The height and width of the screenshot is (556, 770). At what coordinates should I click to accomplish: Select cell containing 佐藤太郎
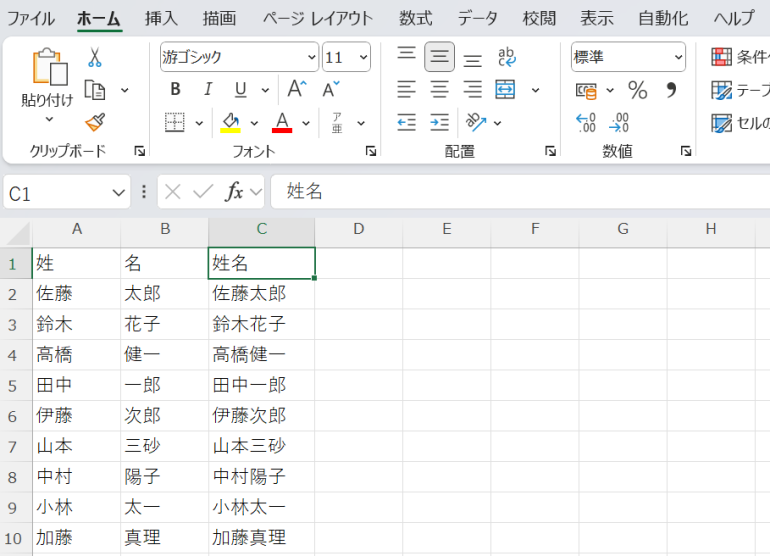pos(262,294)
